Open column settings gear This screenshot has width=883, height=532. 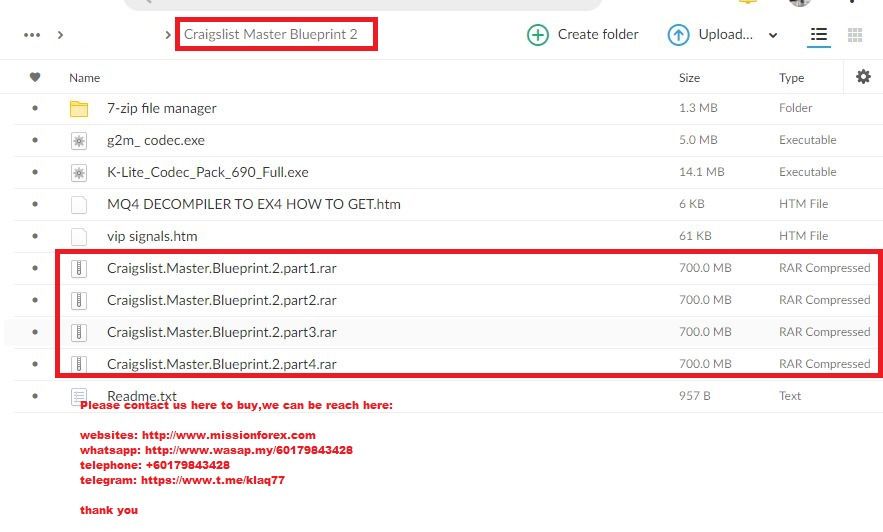tap(863, 77)
